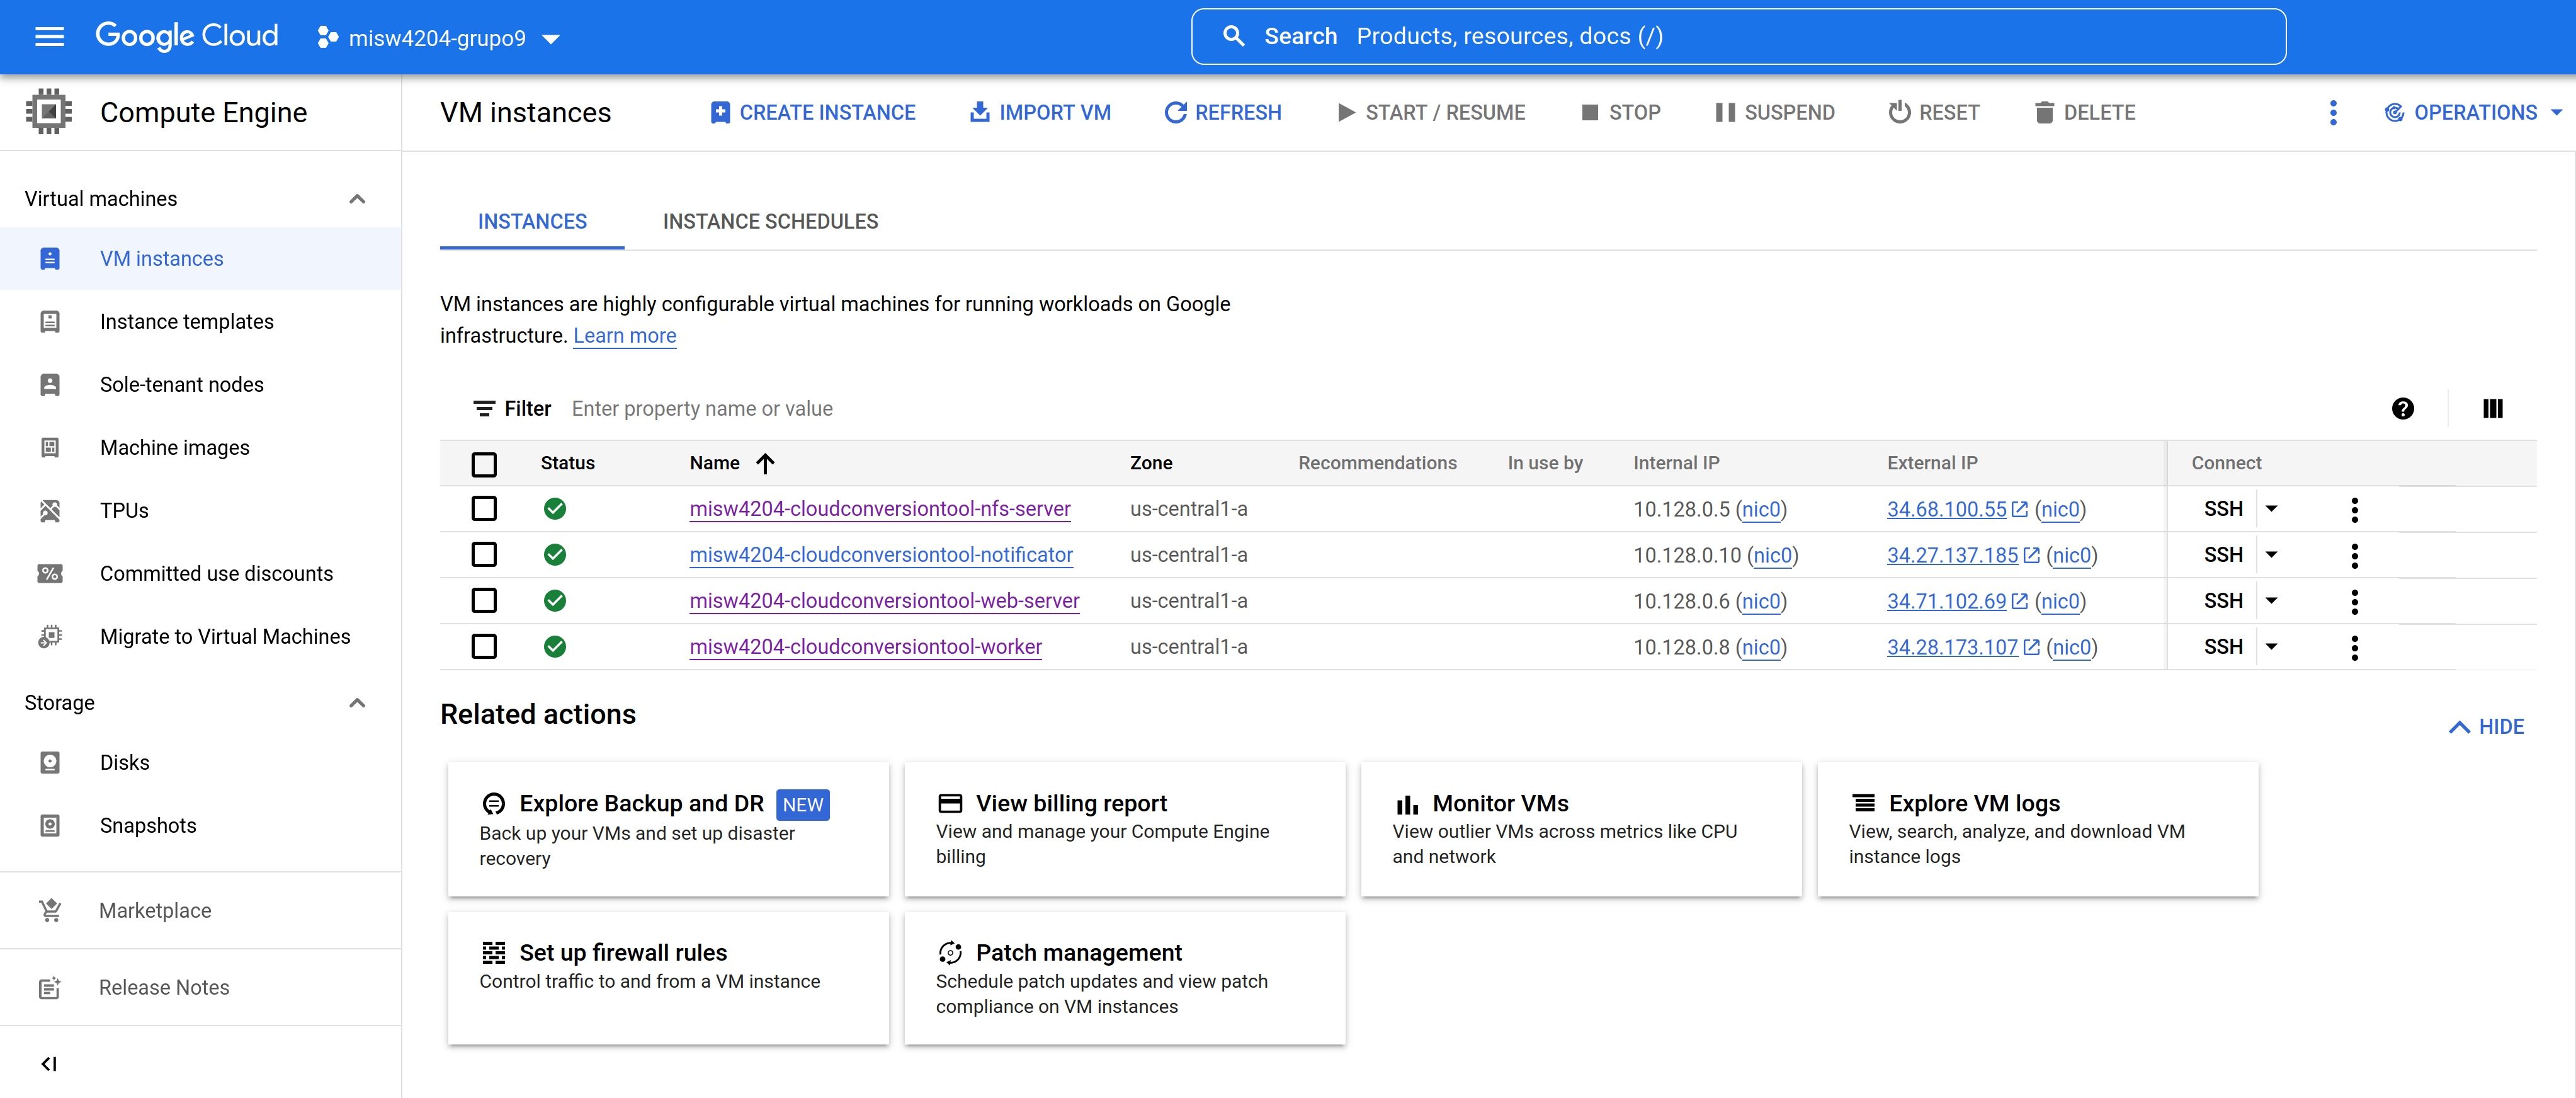
Task: Expand the SSH dropdown for the notificator instance
Action: coord(2273,554)
